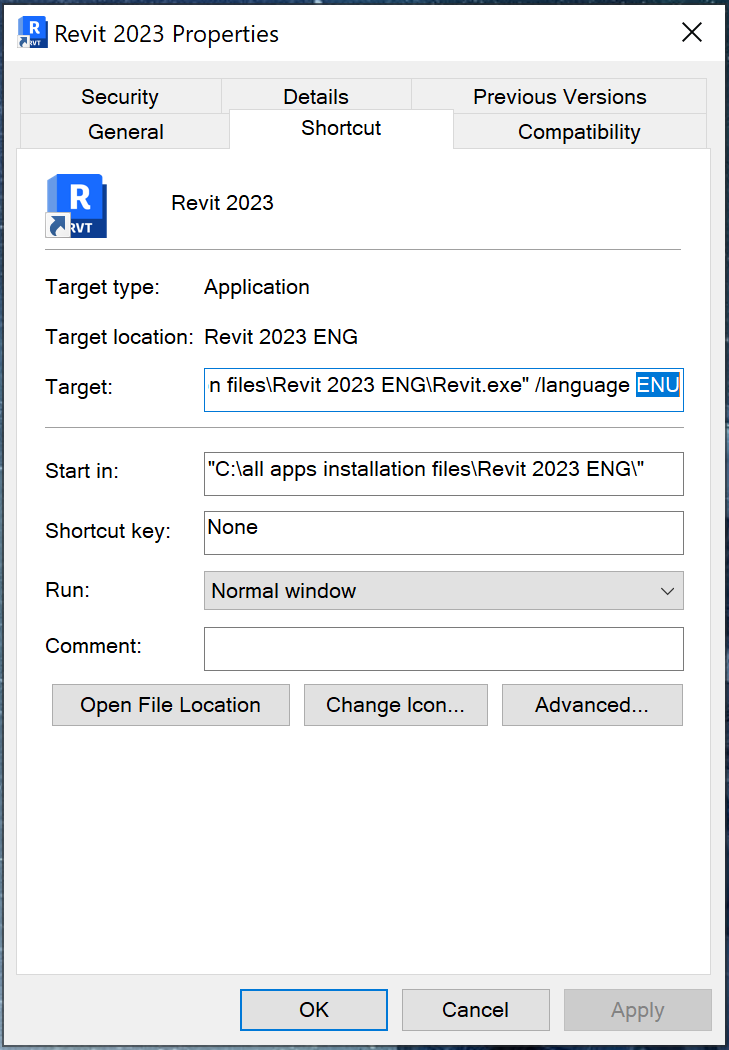The width and height of the screenshot is (729, 1050).
Task: Confirm changes with the OK button
Action: click(314, 1010)
